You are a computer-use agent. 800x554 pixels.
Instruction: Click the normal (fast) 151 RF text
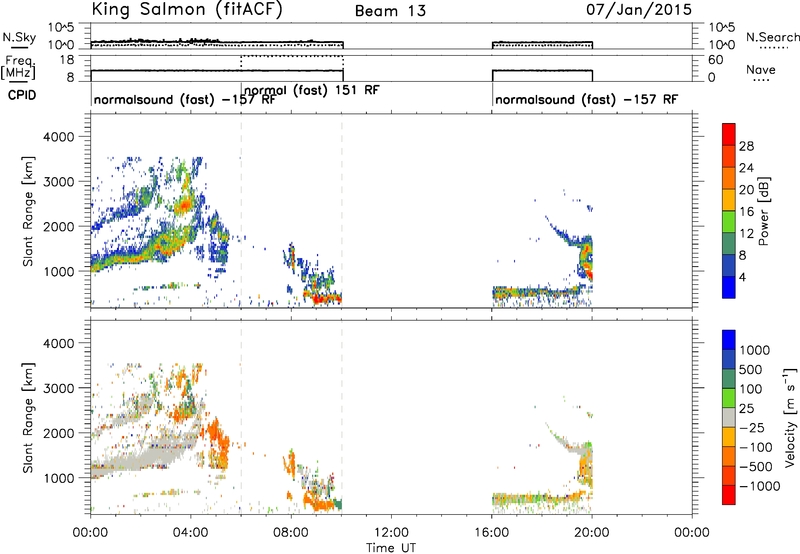[x=312, y=90]
